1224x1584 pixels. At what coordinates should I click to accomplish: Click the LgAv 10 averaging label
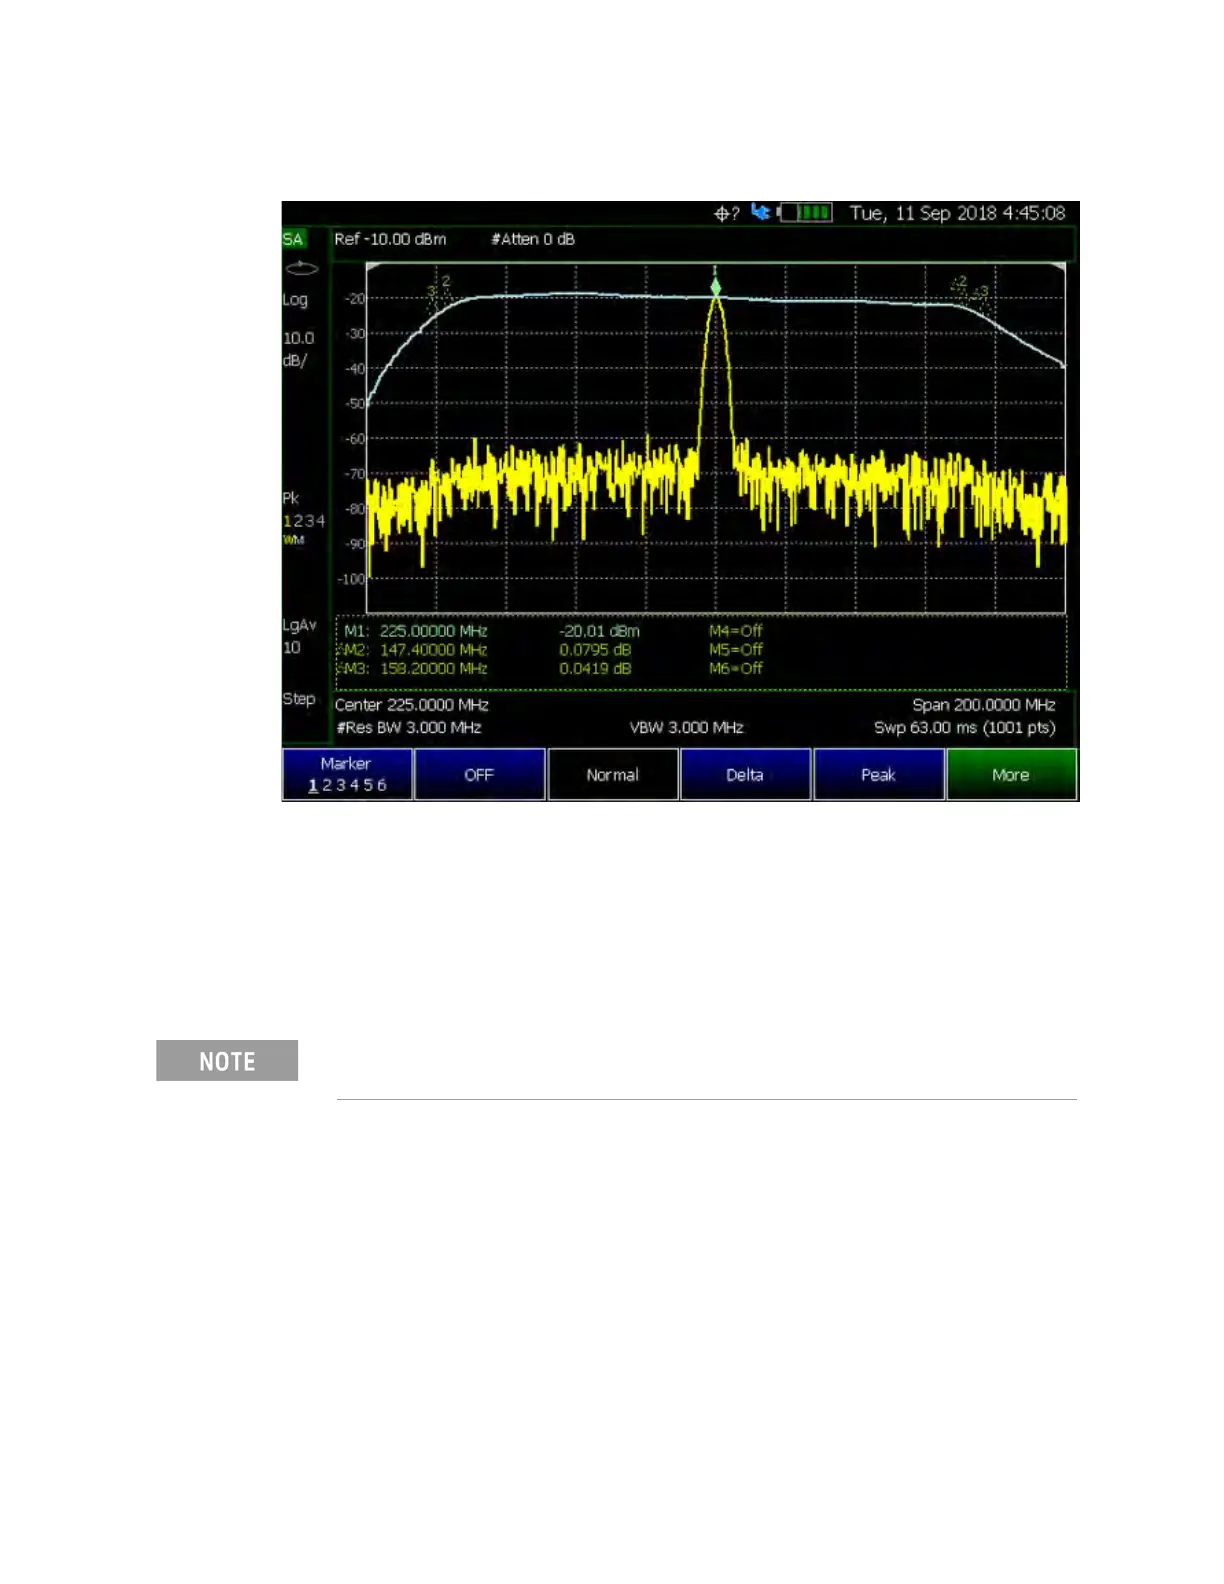tap(299, 636)
